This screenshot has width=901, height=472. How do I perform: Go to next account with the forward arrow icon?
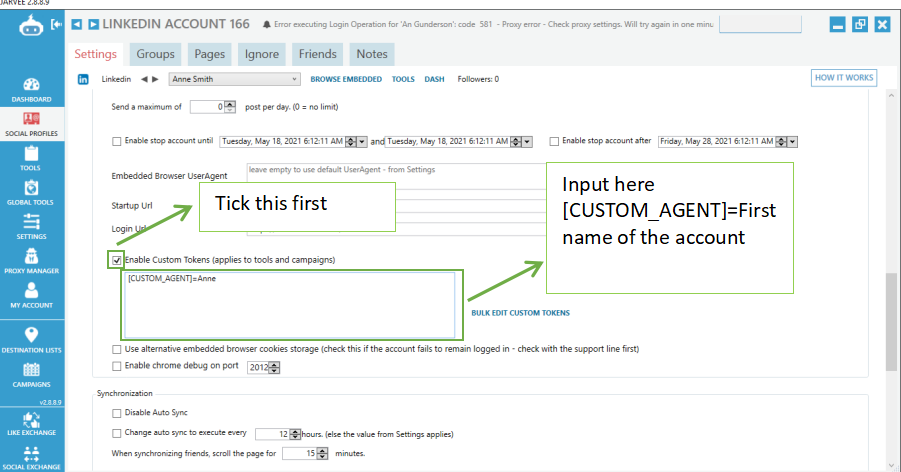pos(93,24)
